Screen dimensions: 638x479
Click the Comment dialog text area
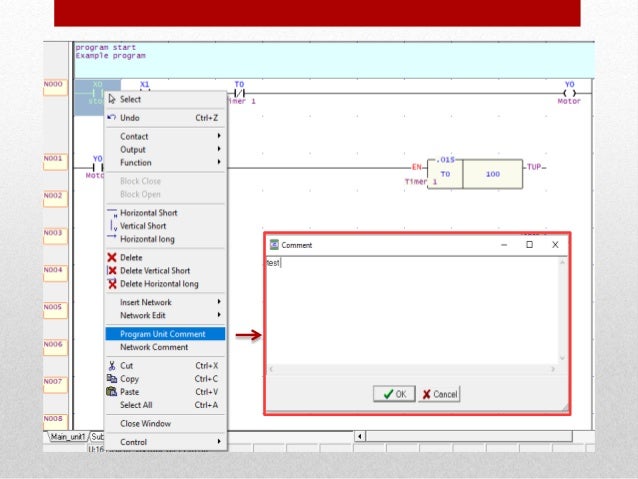[412, 311]
